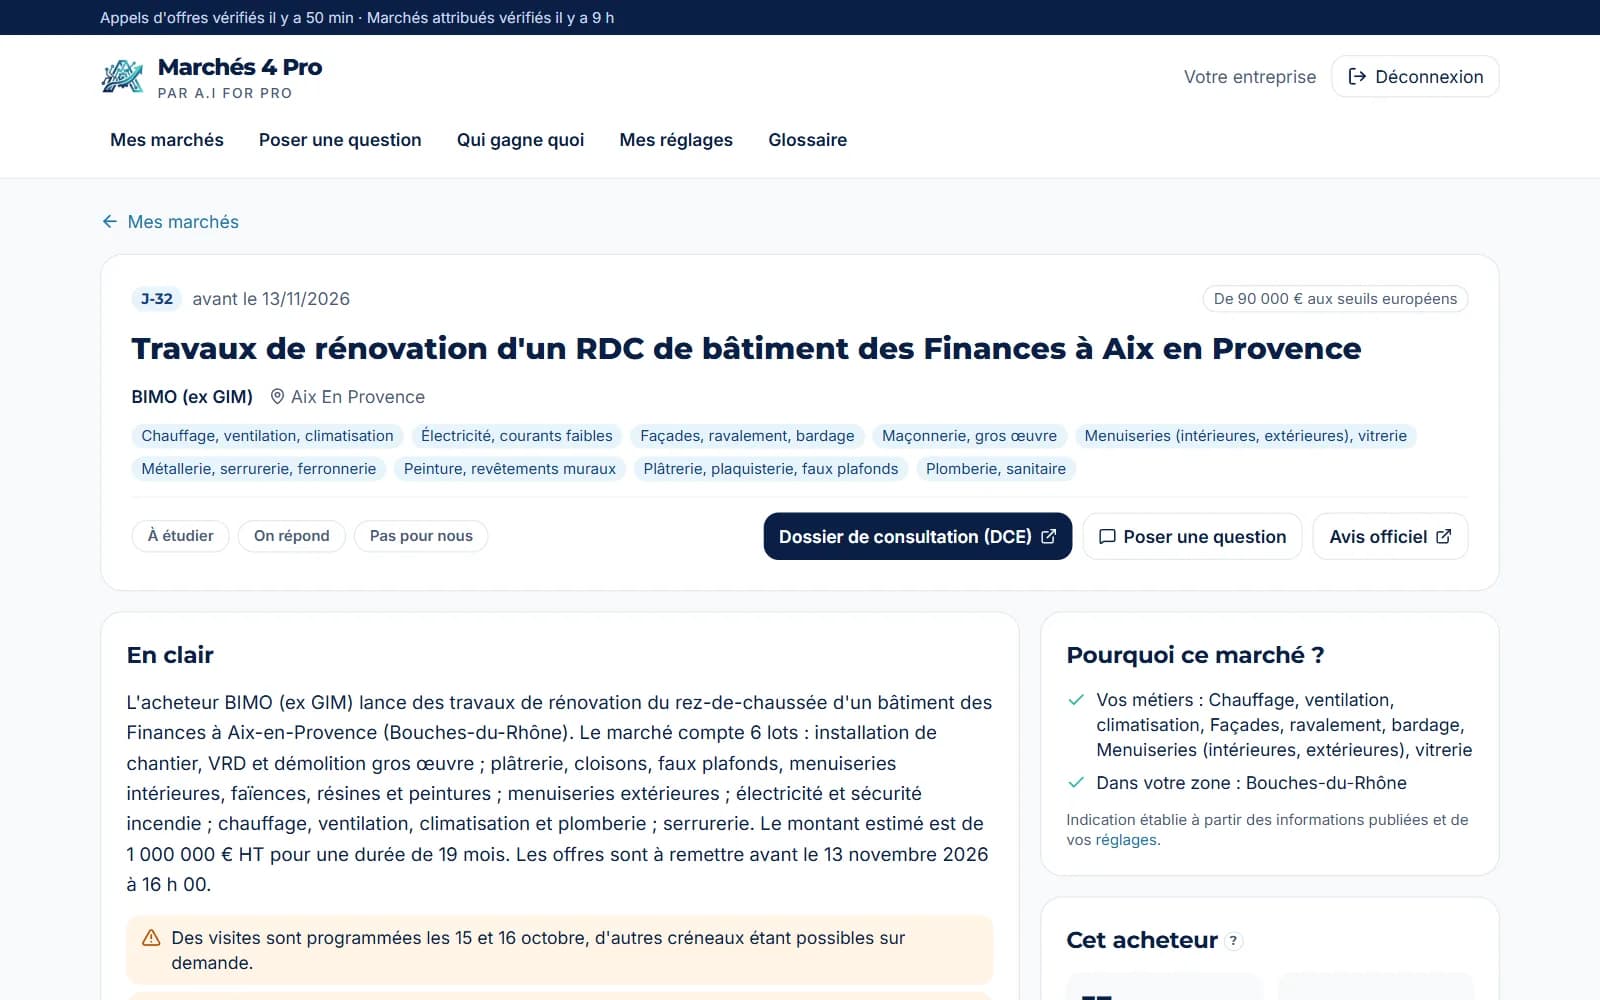
Task: Mark the tender as À étudier
Action: pos(180,536)
